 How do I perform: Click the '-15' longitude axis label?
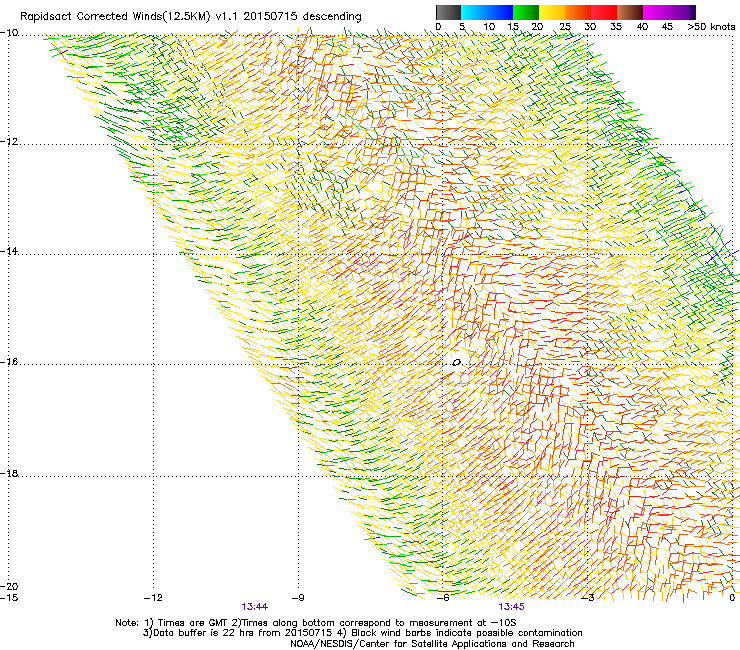coord(9,598)
